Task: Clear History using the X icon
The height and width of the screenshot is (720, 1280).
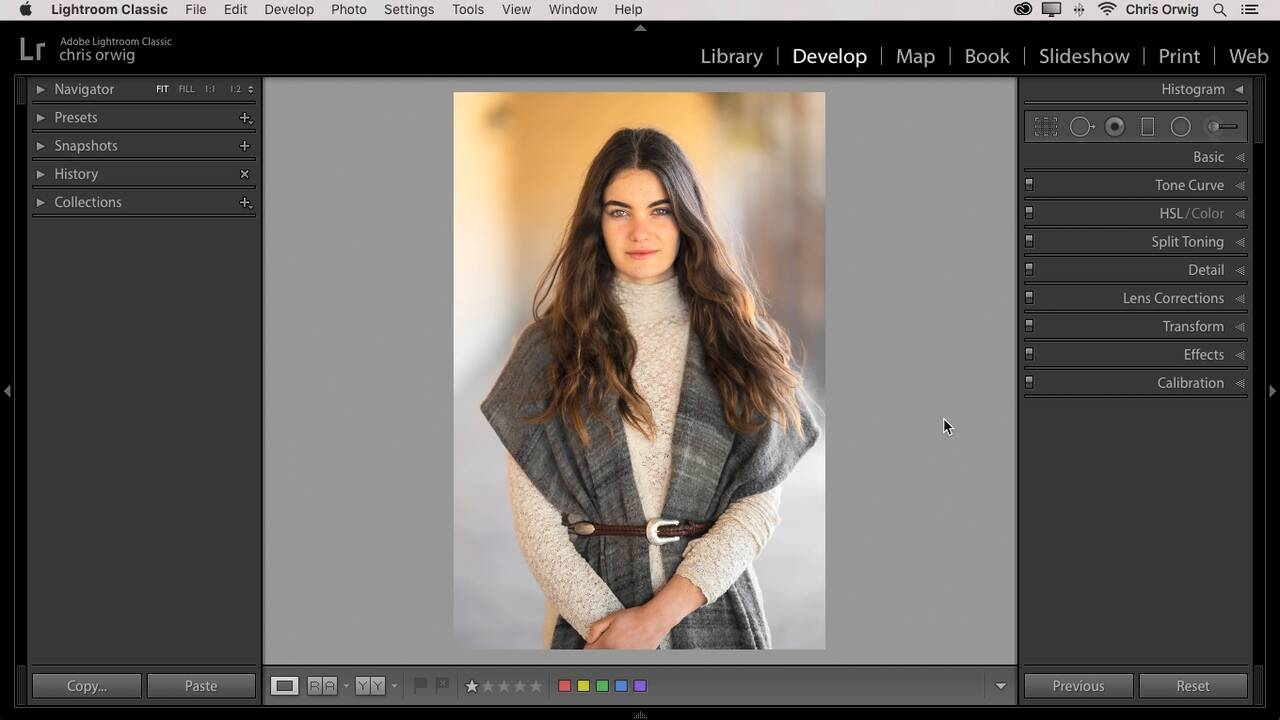Action: (244, 174)
